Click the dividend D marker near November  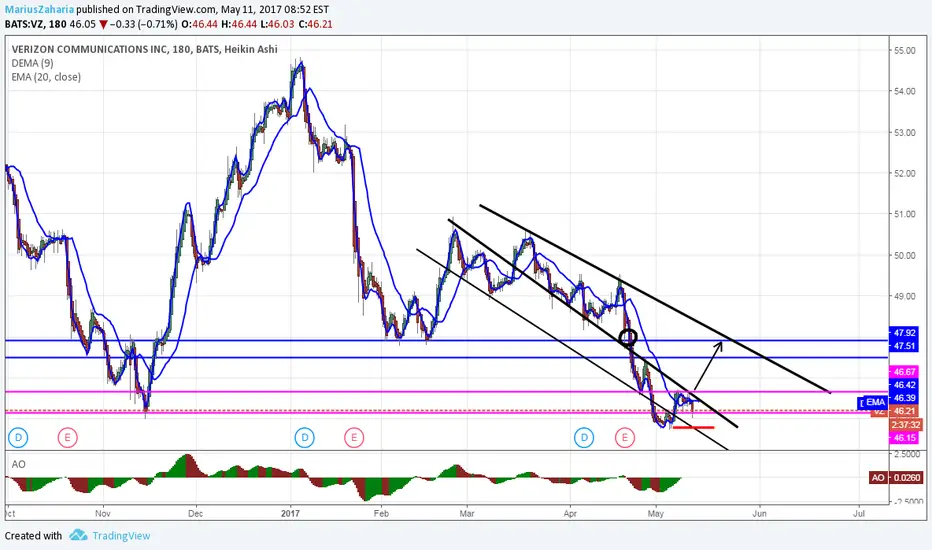click(x=18, y=438)
